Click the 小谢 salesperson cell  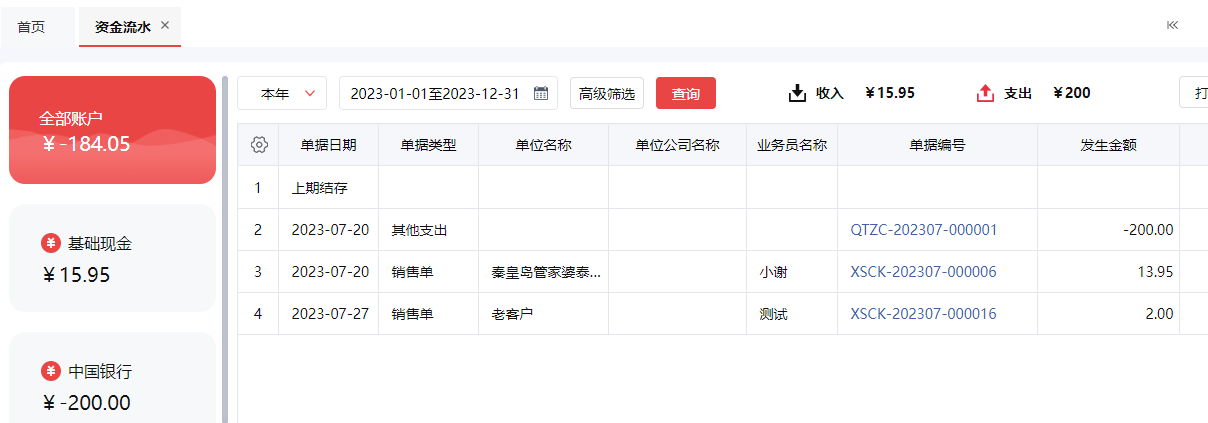point(792,271)
